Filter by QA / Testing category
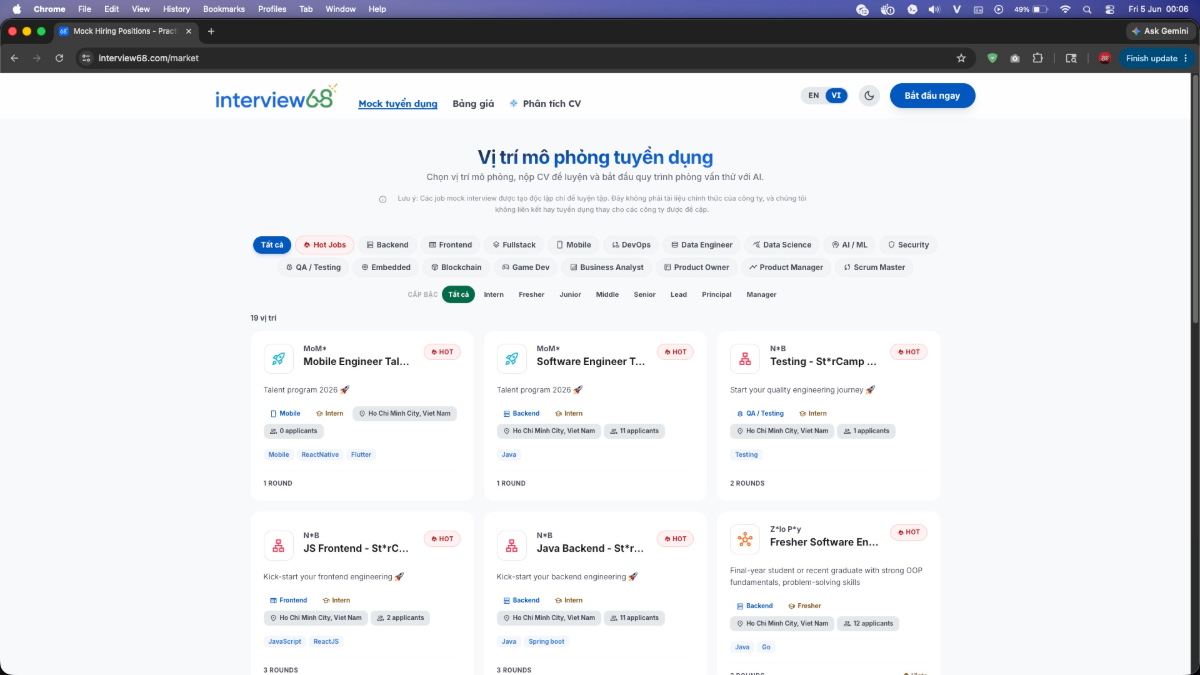This screenshot has width=1200, height=675. pos(313,267)
